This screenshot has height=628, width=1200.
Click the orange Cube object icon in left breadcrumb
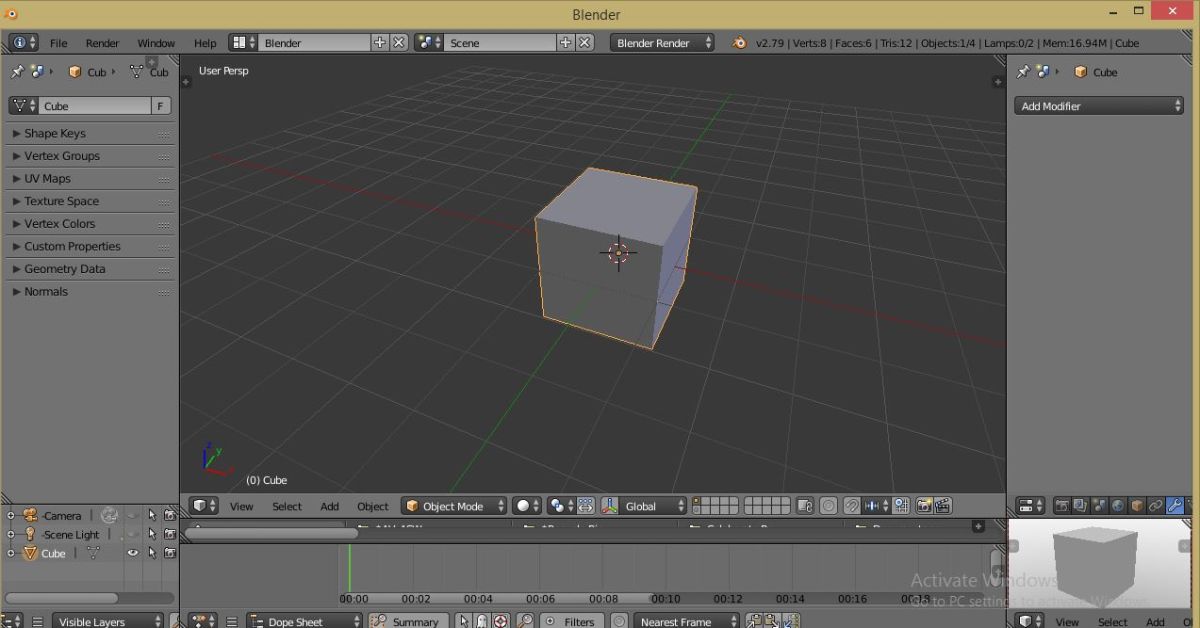tap(75, 72)
